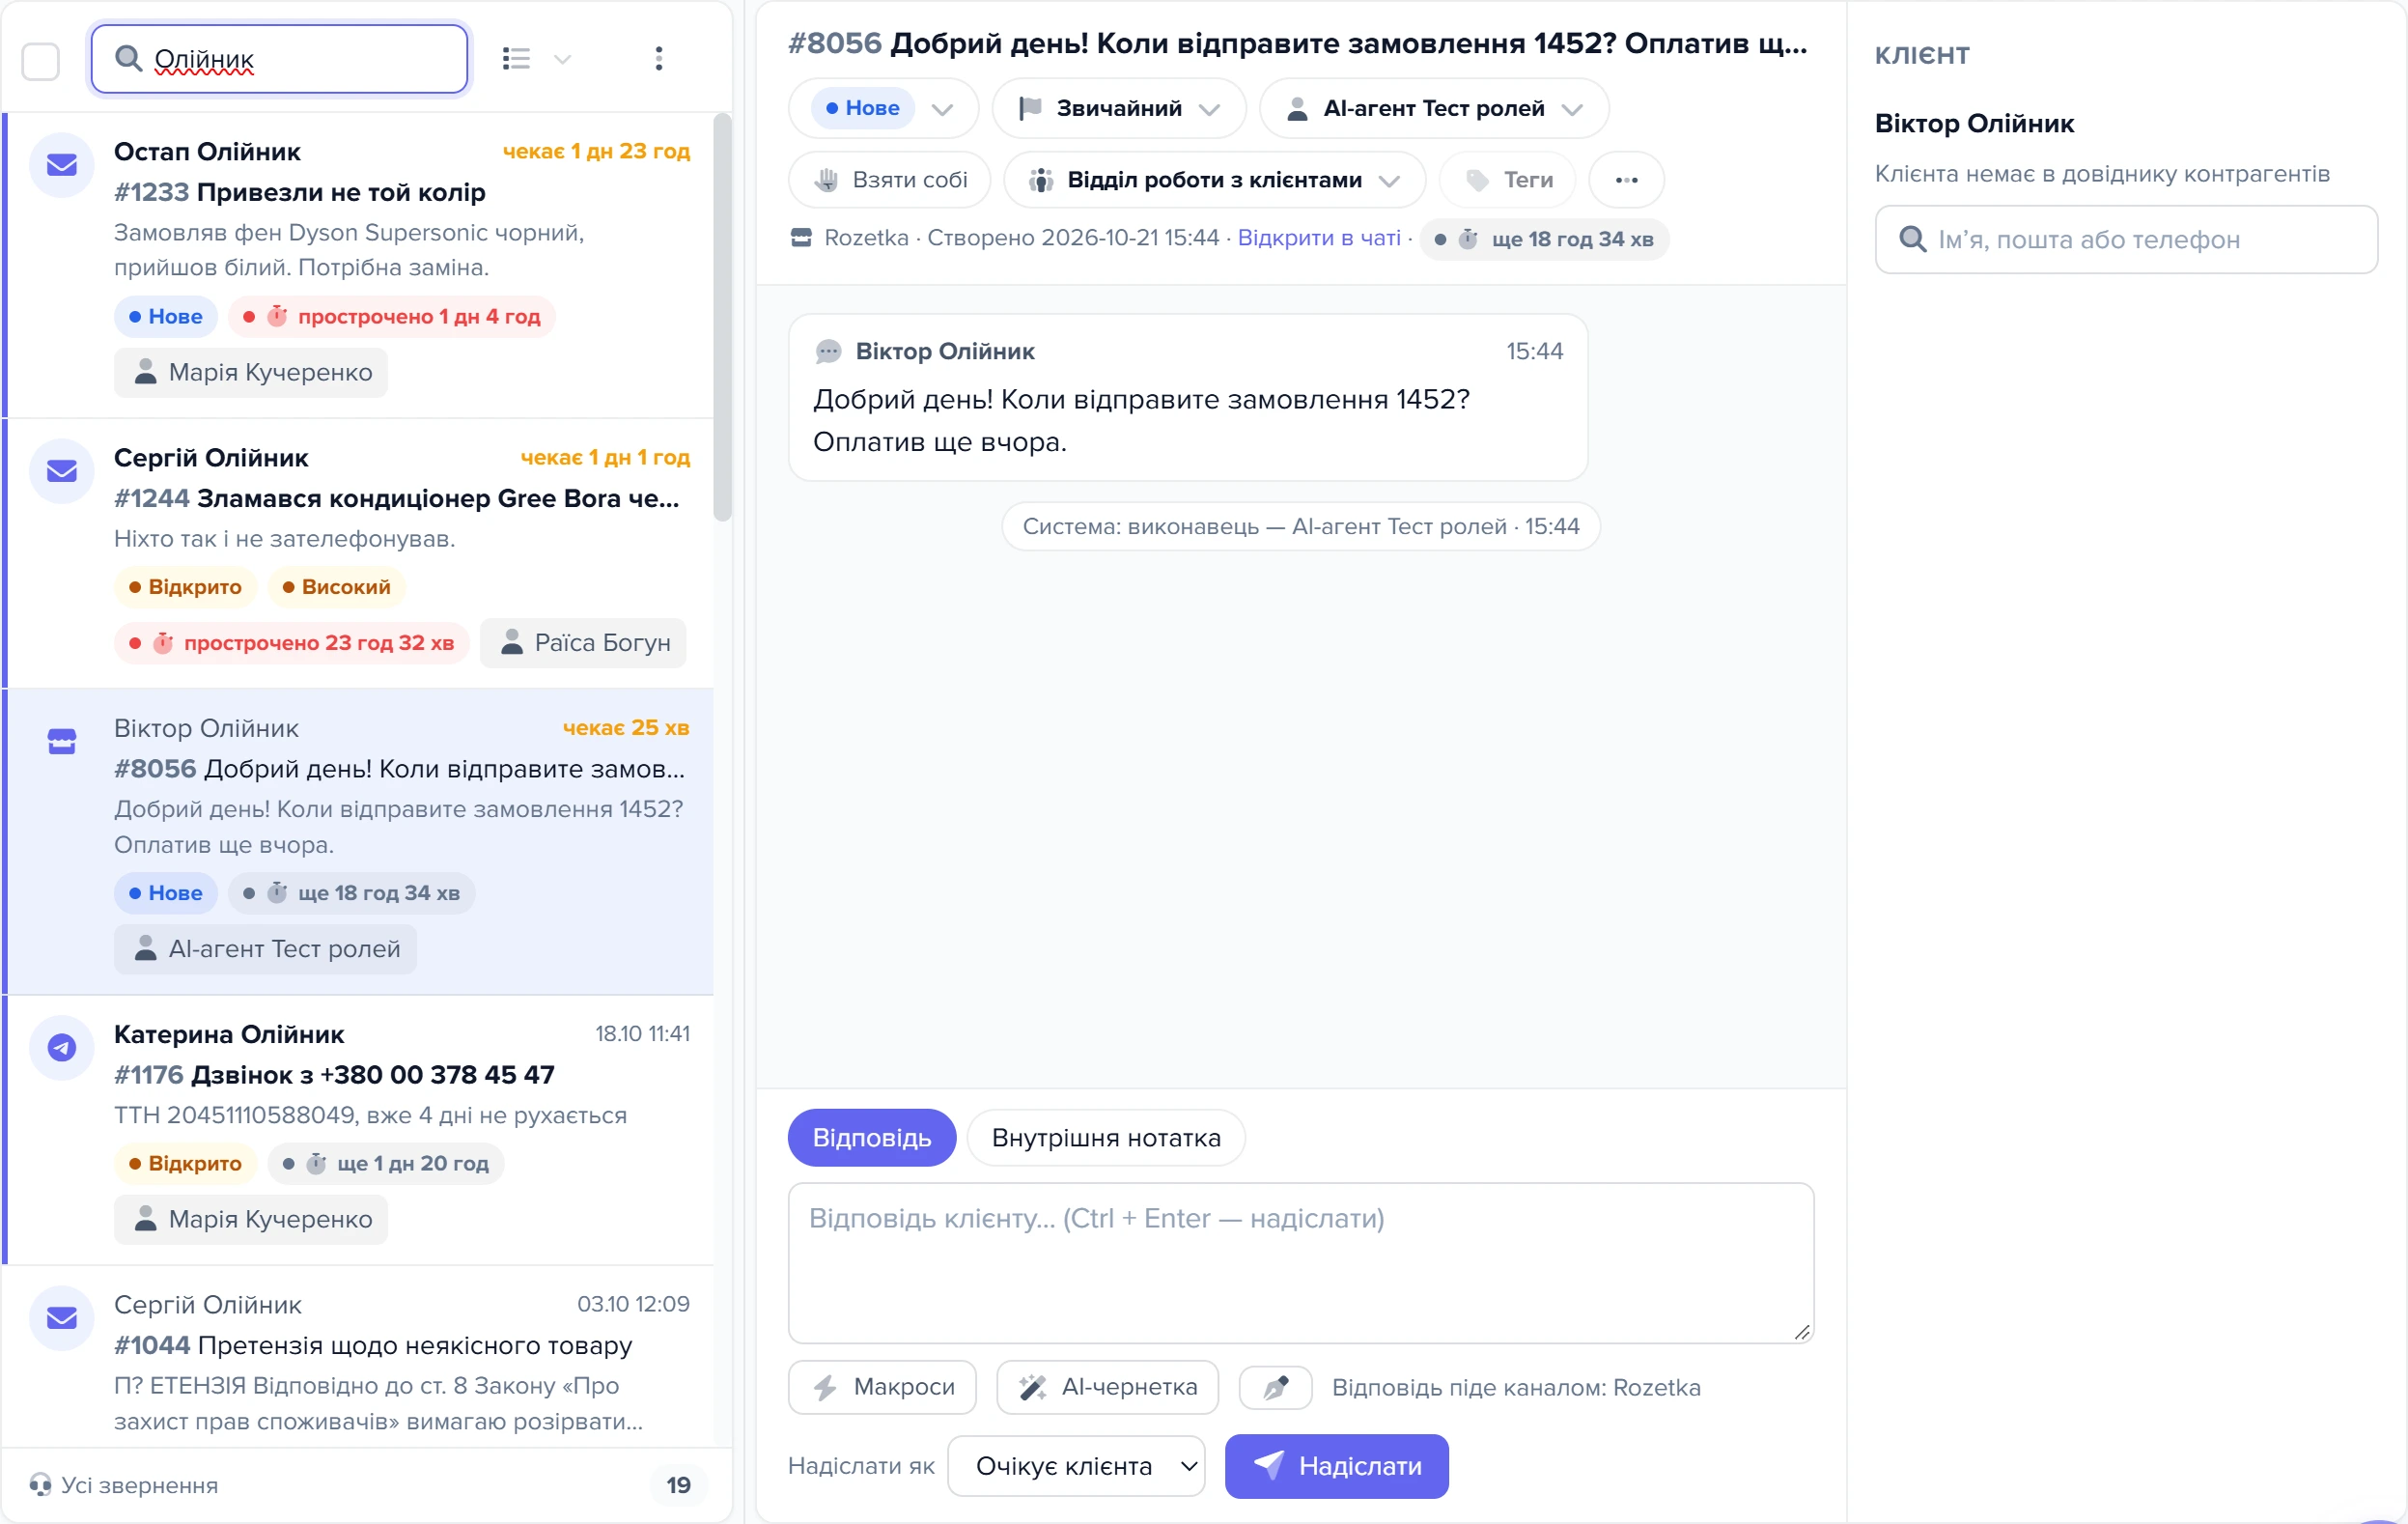Switch to the Відповідь tab

pos(871,1138)
